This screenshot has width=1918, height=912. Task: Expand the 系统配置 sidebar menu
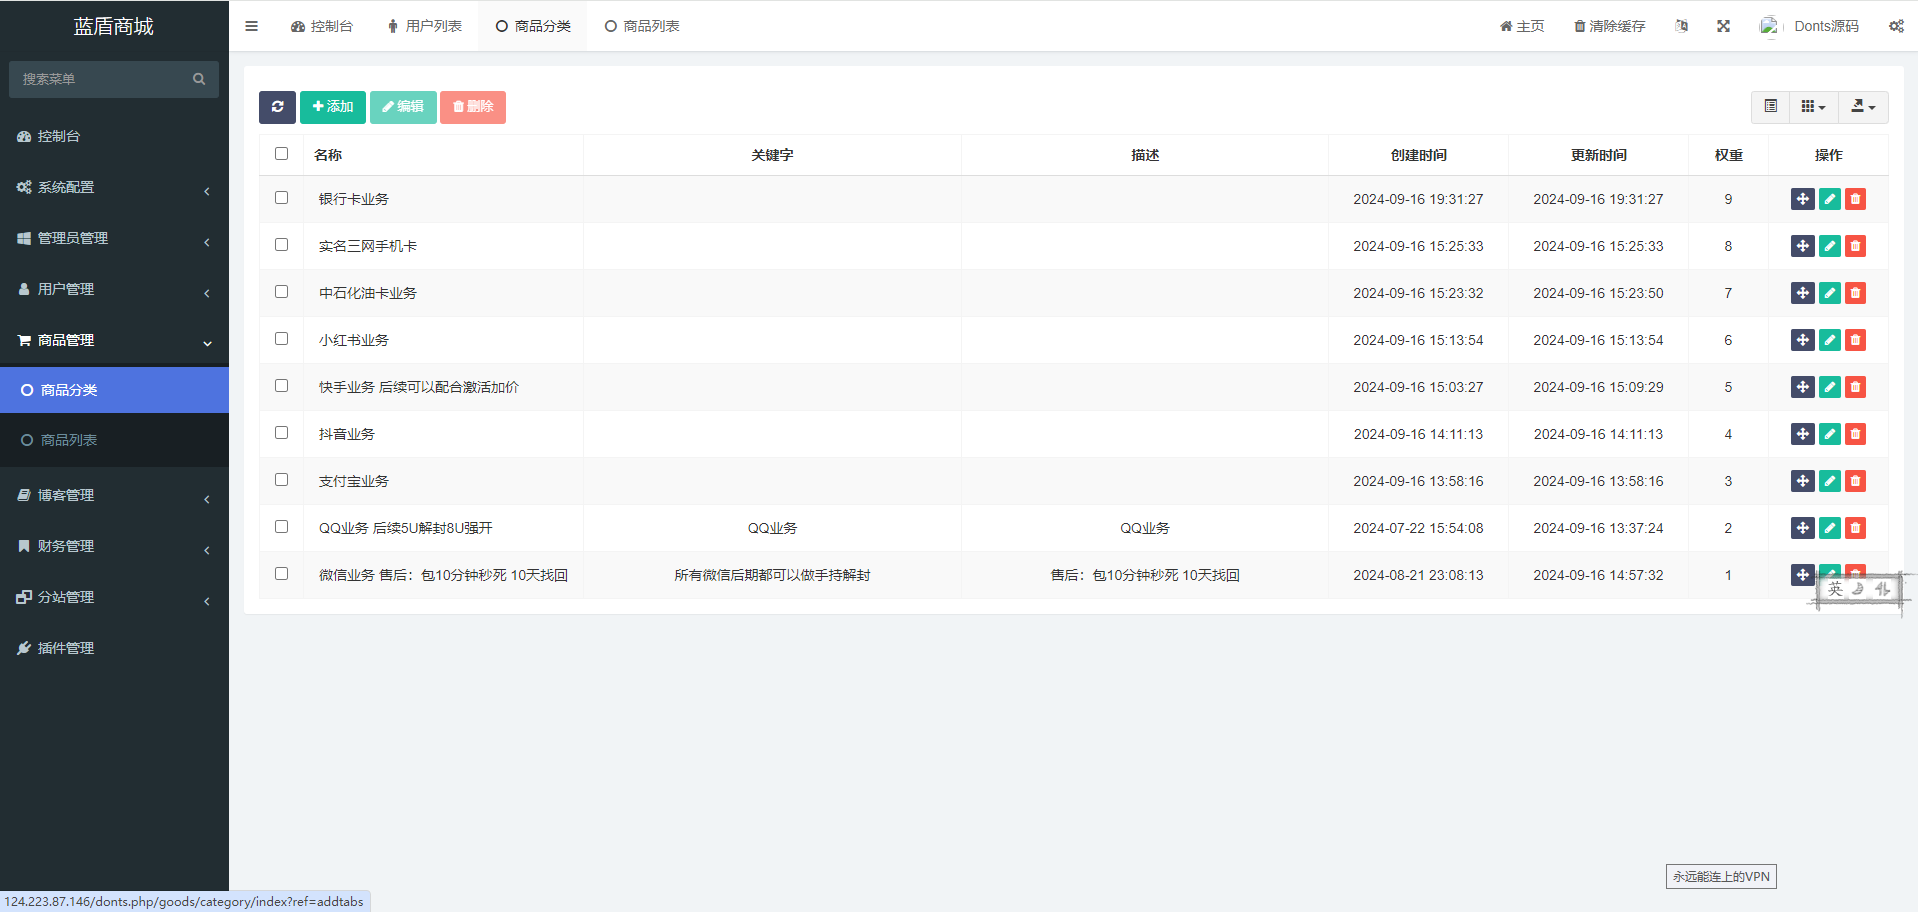(x=114, y=188)
